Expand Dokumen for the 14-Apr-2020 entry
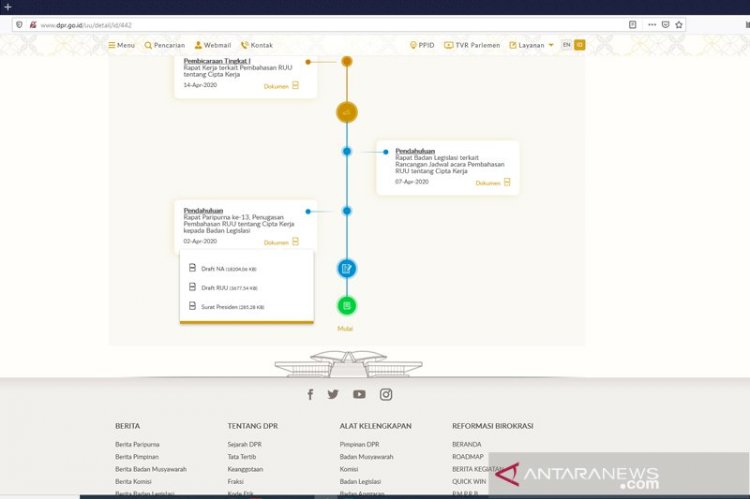The width and height of the screenshot is (750, 499). [281, 86]
